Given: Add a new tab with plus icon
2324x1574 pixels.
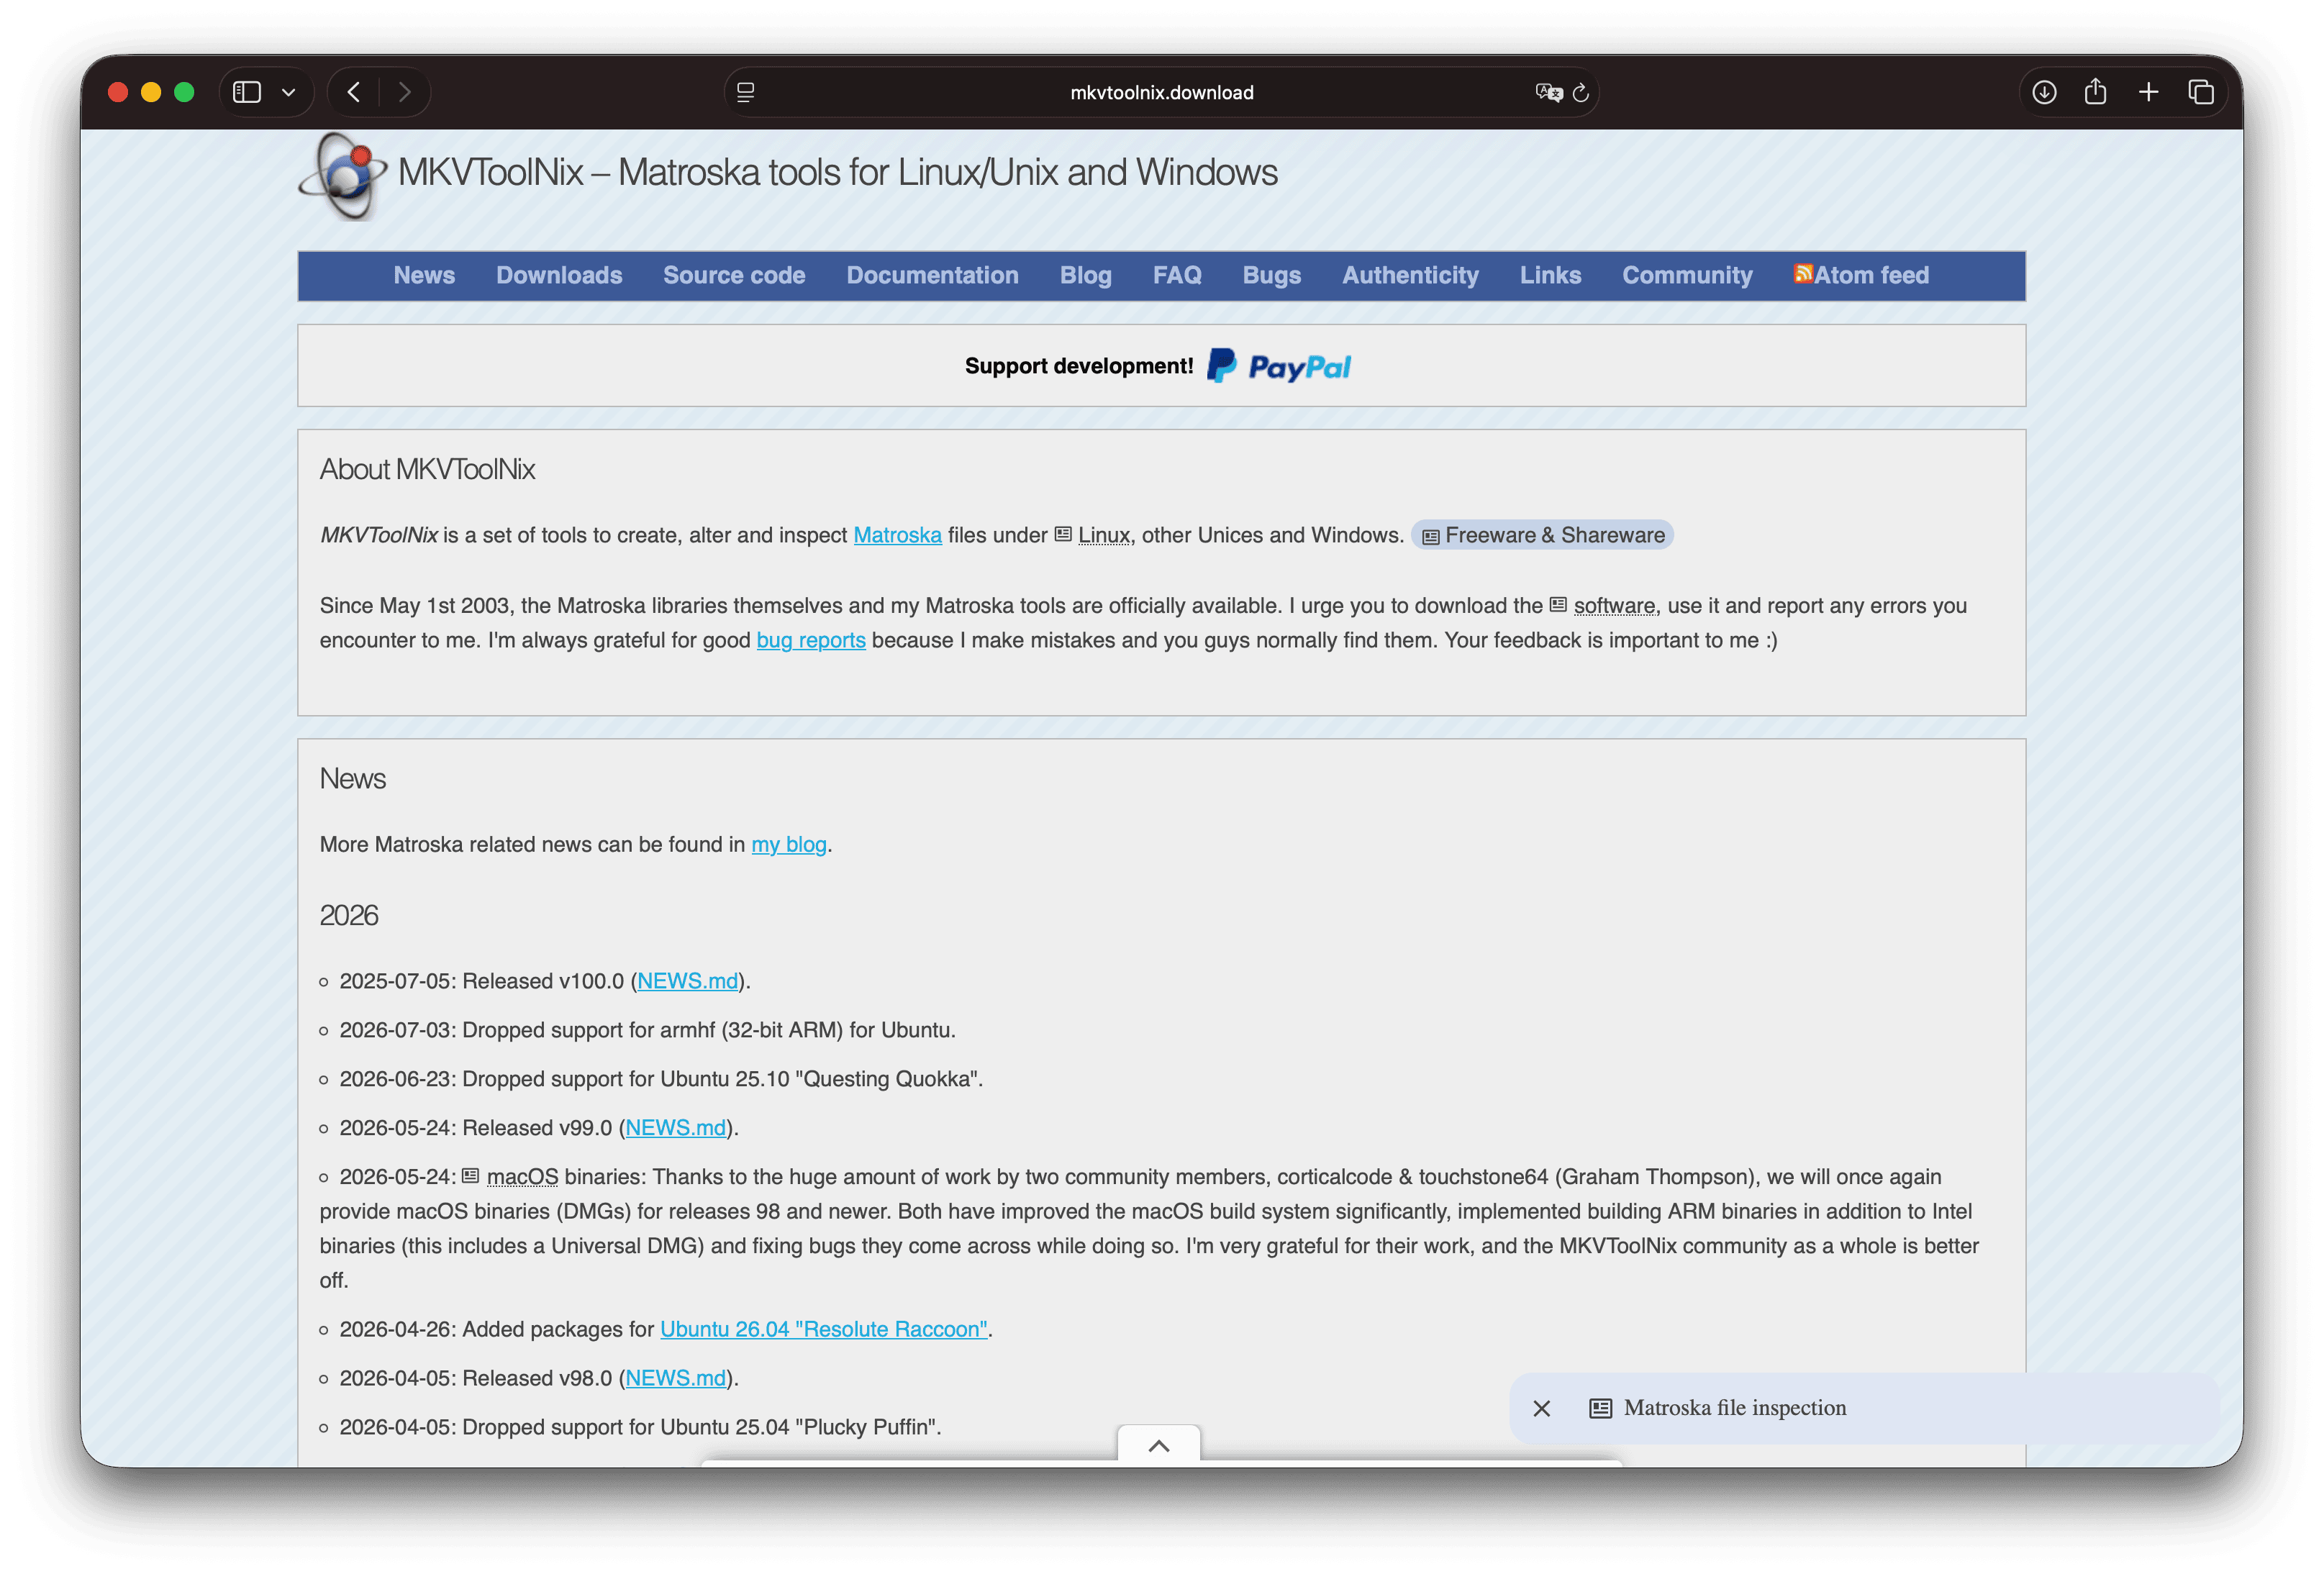Looking at the screenshot, I should [2148, 92].
